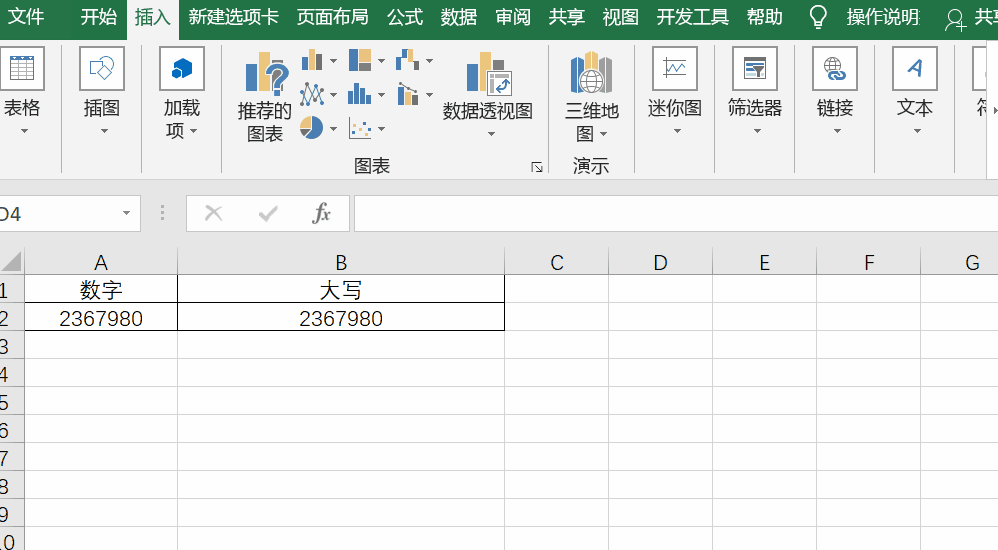Select column A header

(x=101, y=262)
